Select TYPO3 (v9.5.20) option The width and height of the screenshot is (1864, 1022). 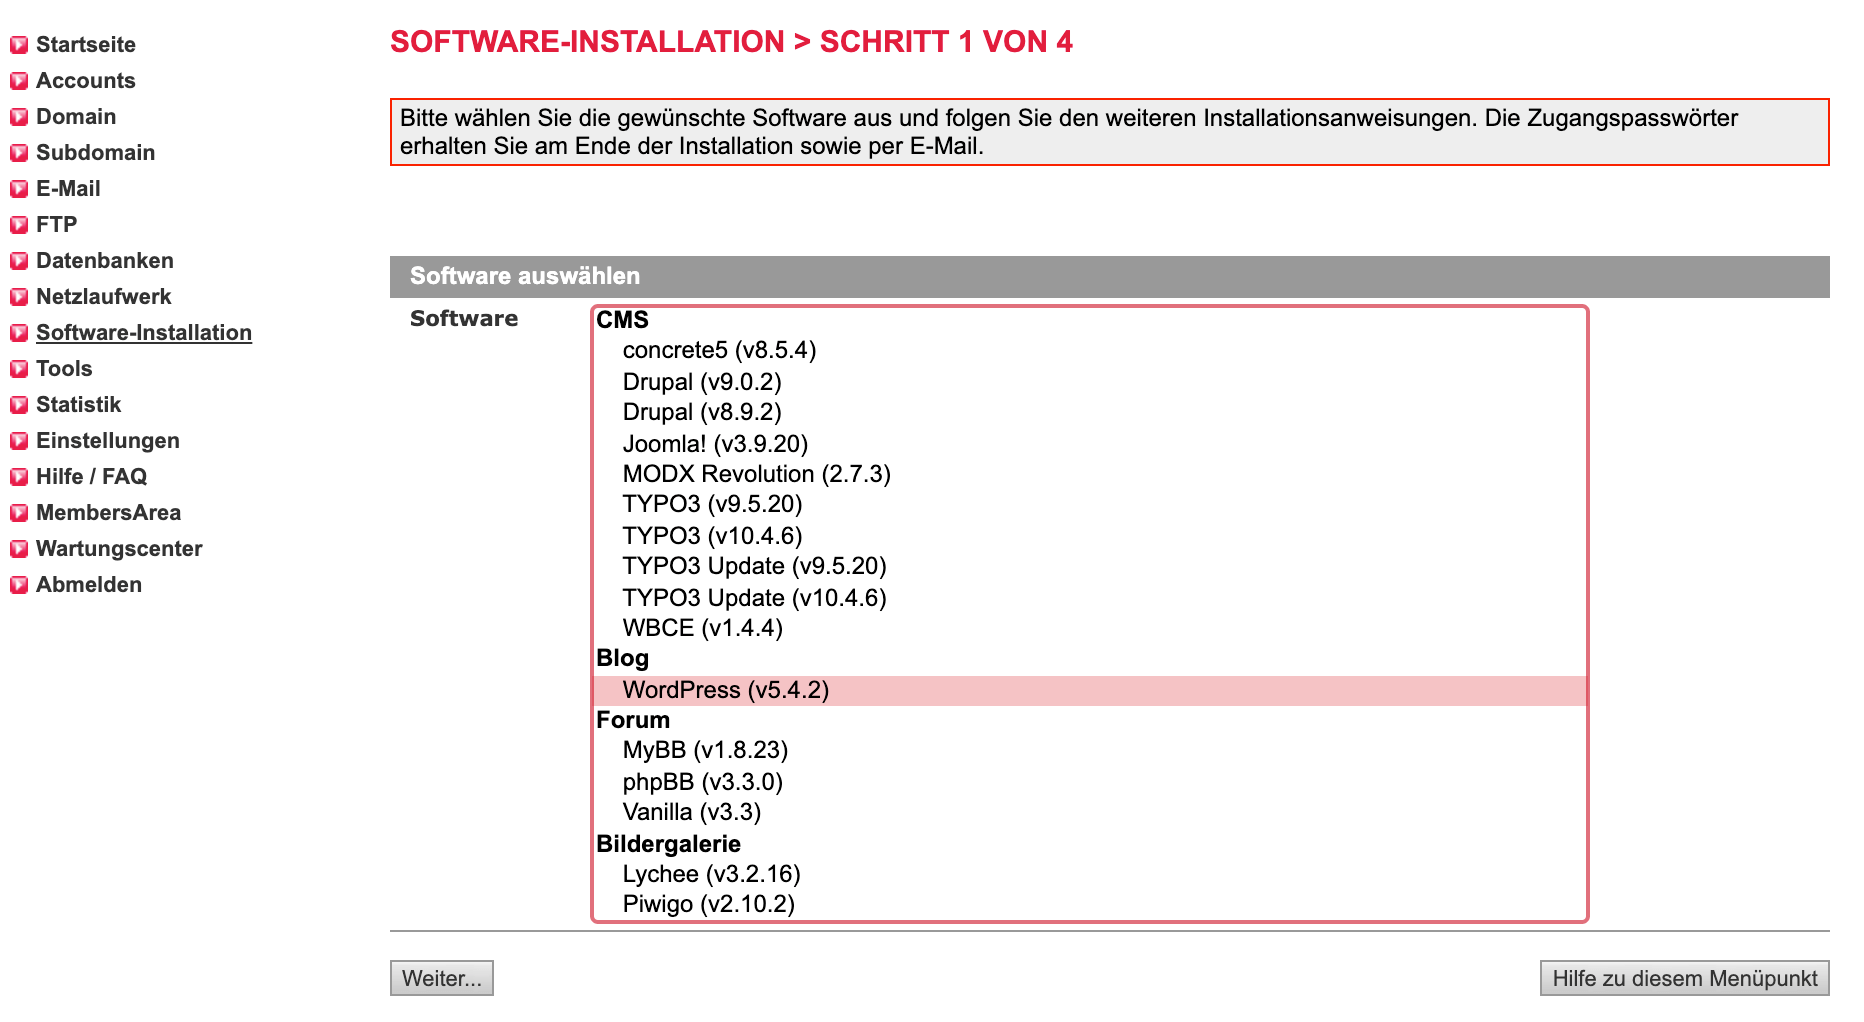coord(1090,504)
